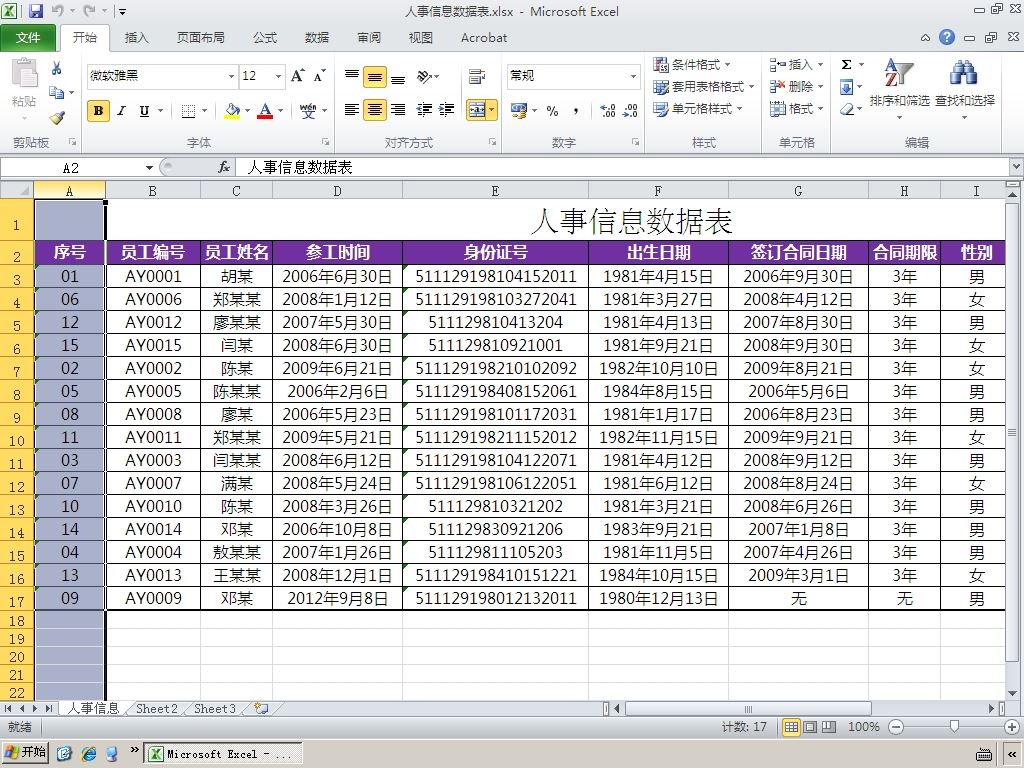Switch to Page Break Preview in status bar
Image resolution: width=1024 pixels, height=768 pixels.
click(828, 727)
